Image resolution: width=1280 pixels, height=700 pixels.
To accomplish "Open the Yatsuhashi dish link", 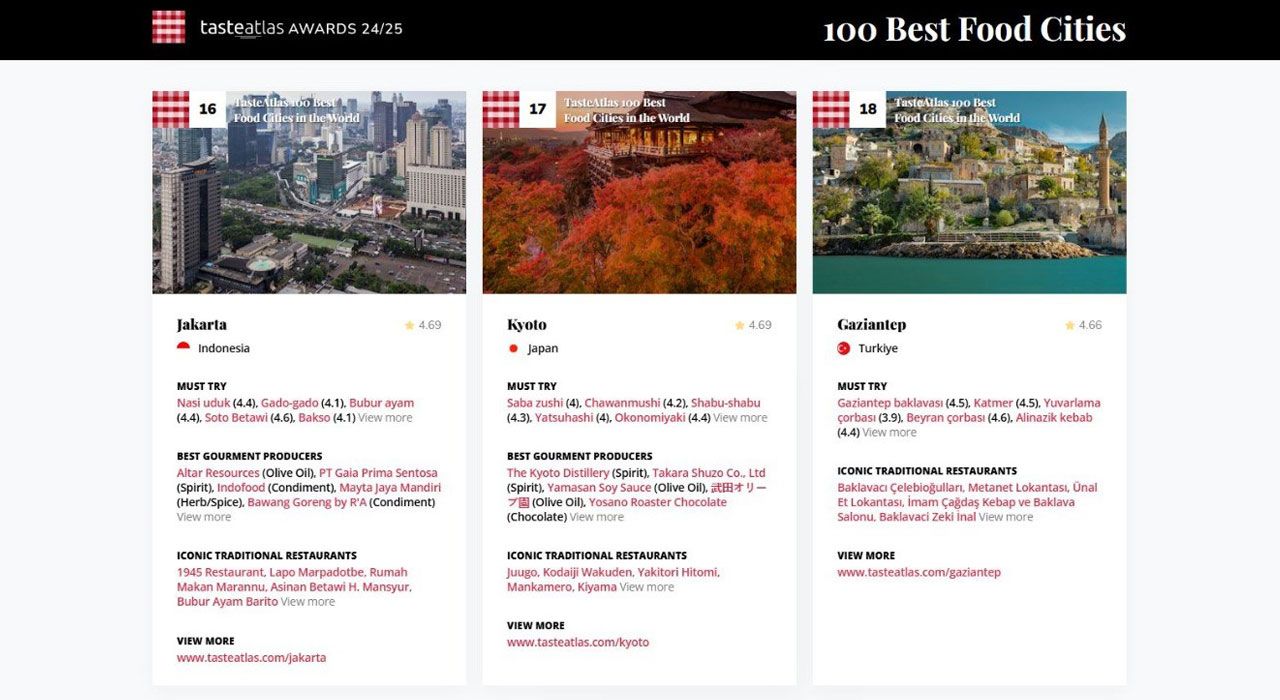I will tap(564, 418).
